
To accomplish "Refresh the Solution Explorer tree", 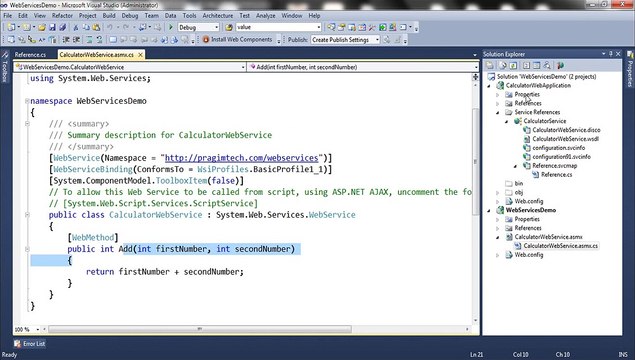I will point(513,65).
